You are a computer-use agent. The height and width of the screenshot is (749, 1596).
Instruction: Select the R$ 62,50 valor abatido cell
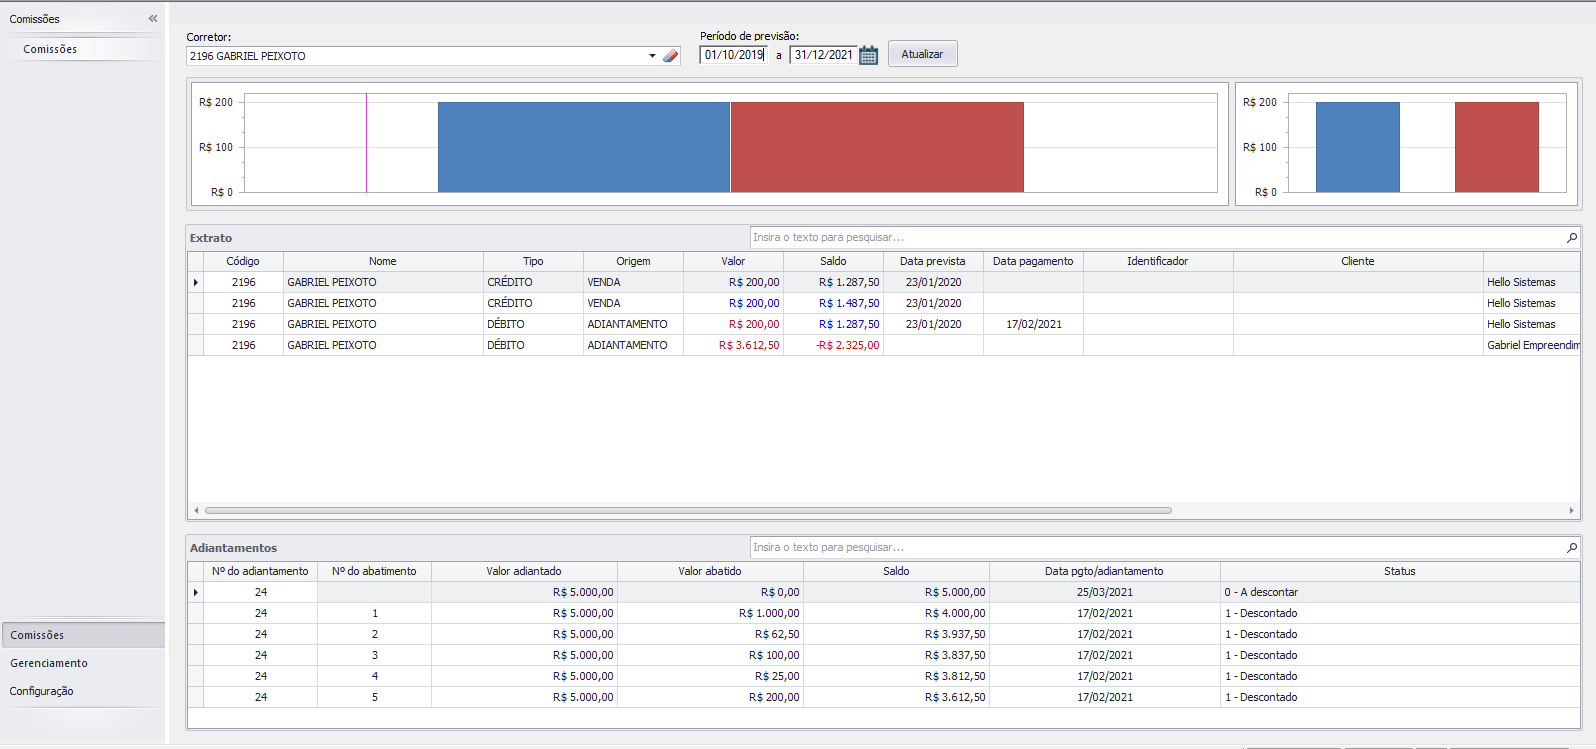pos(710,634)
